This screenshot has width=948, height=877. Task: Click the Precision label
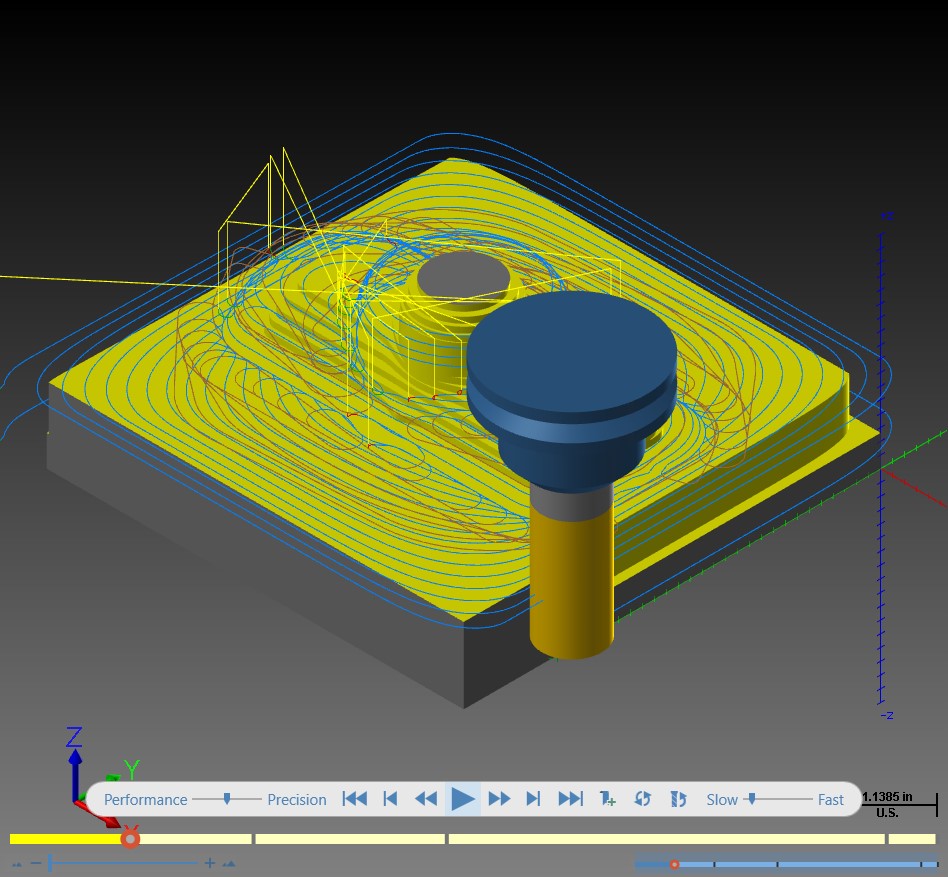[297, 800]
